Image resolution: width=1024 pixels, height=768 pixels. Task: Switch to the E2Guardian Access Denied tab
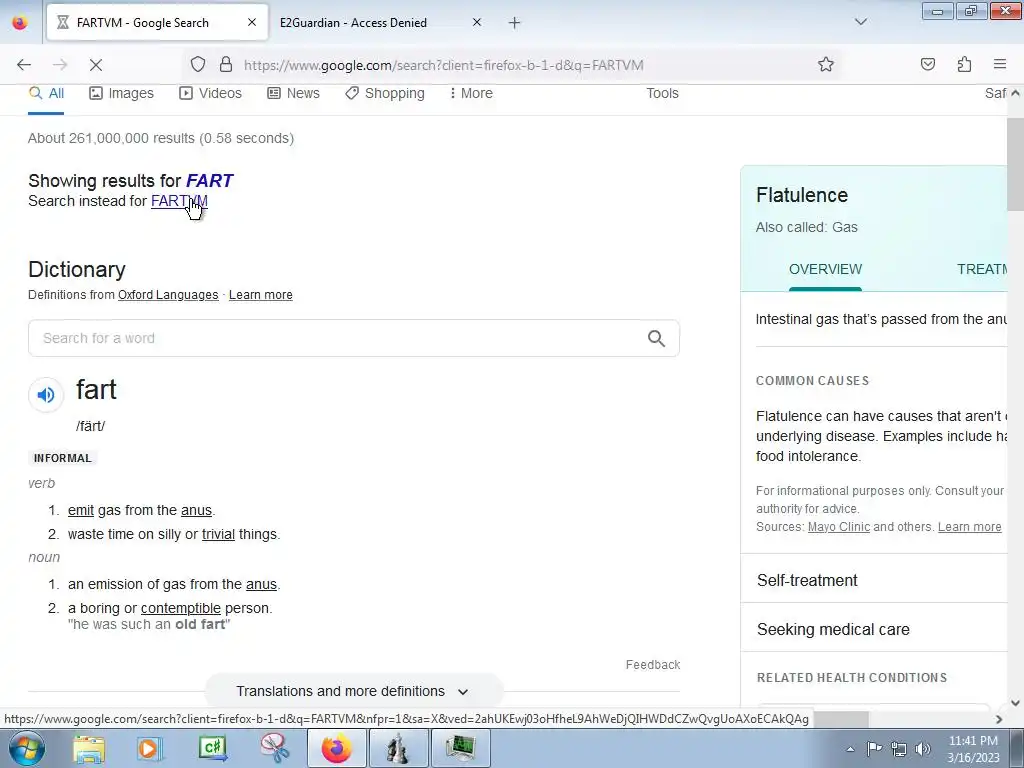(x=353, y=23)
